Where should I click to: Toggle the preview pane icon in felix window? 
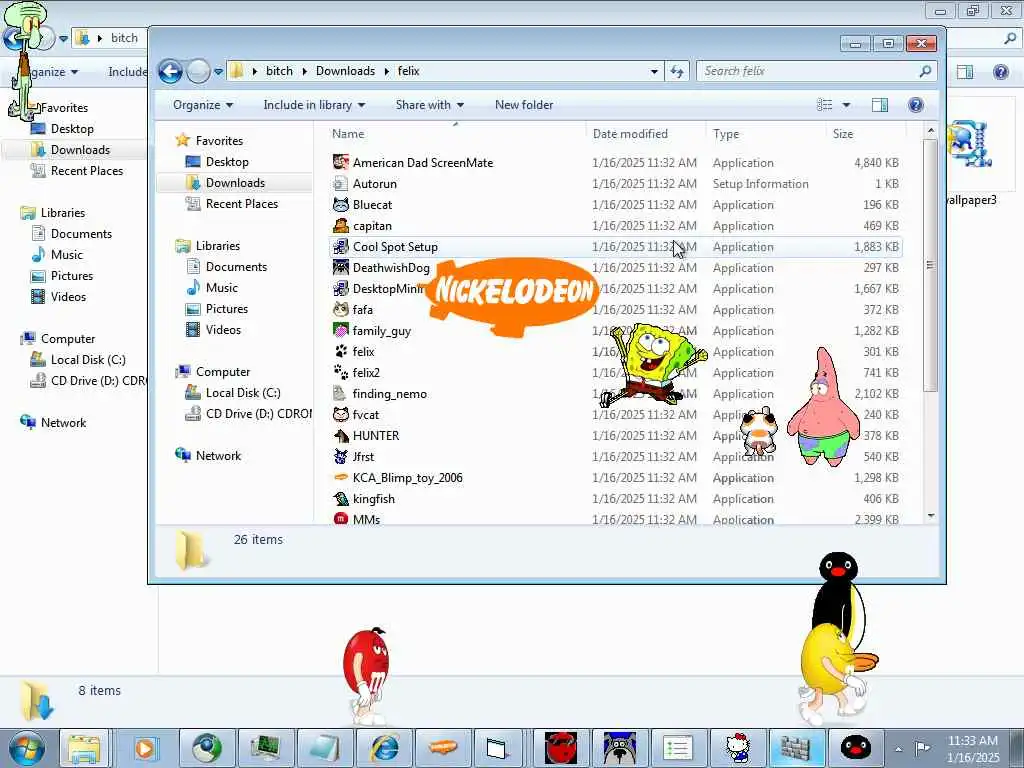click(x=880, y=105)
